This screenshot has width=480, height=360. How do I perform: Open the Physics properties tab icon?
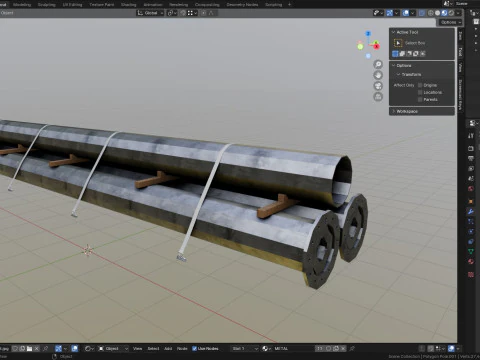click(x=471, y=231)
